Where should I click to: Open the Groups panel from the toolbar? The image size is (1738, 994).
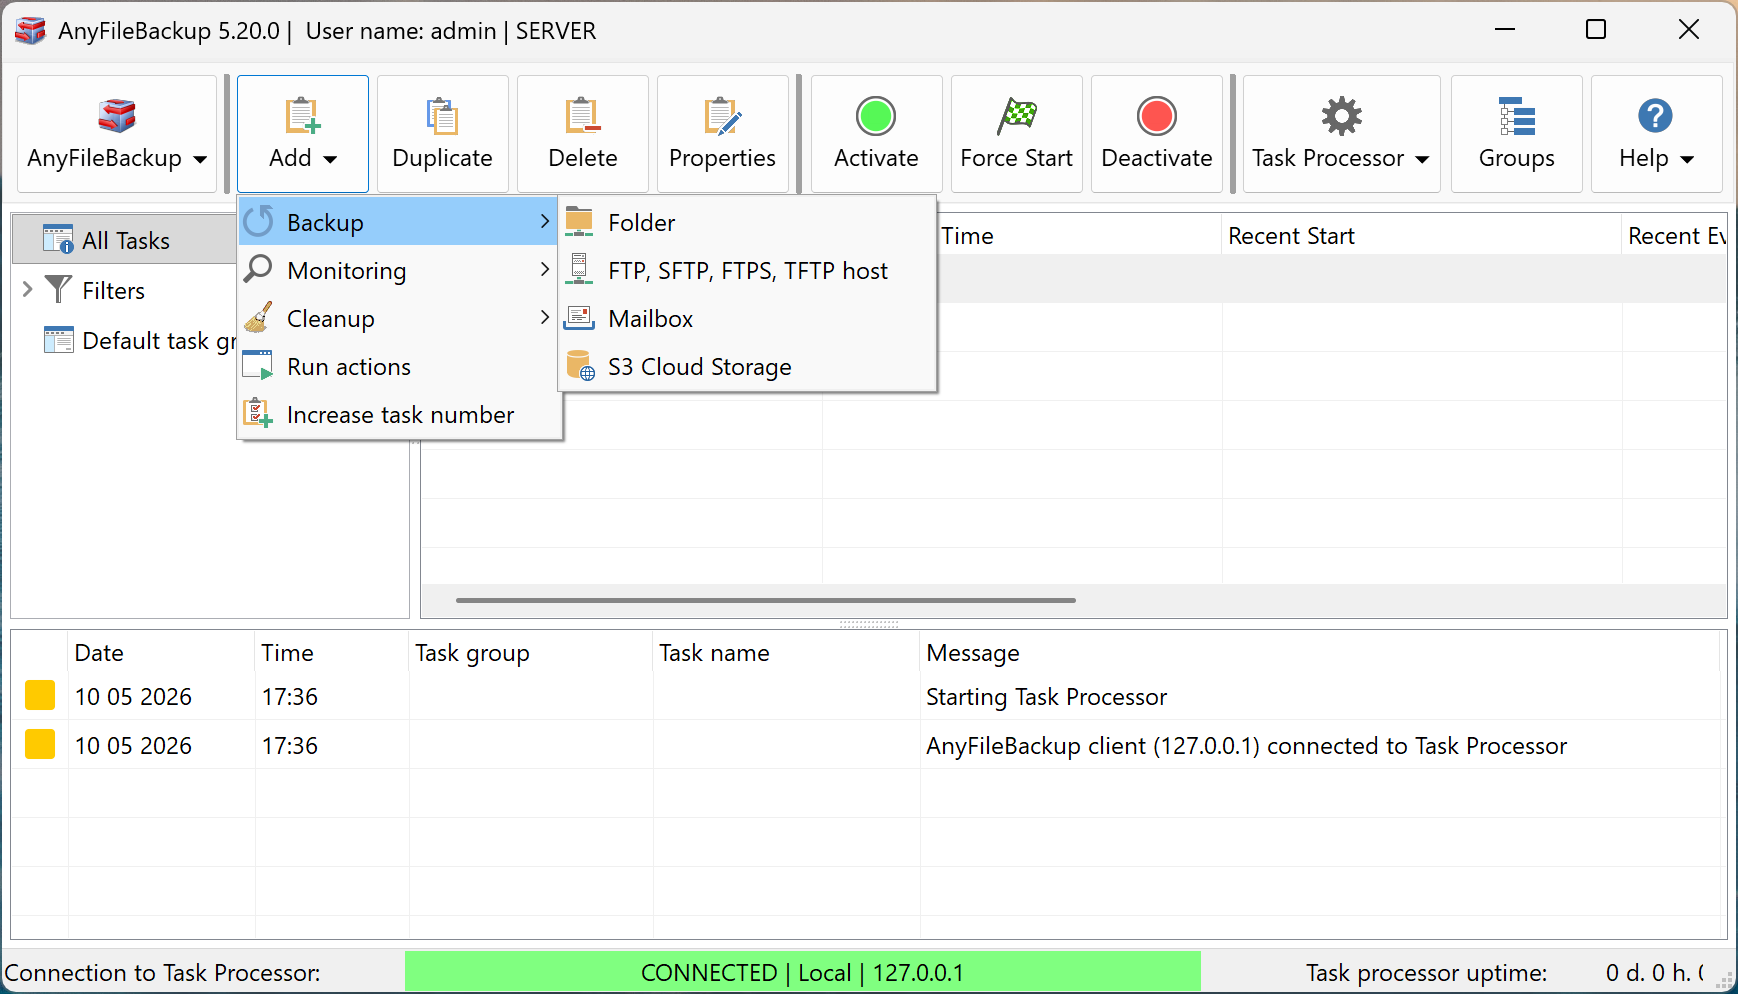pyautogui.click(x=1516, y=134)
